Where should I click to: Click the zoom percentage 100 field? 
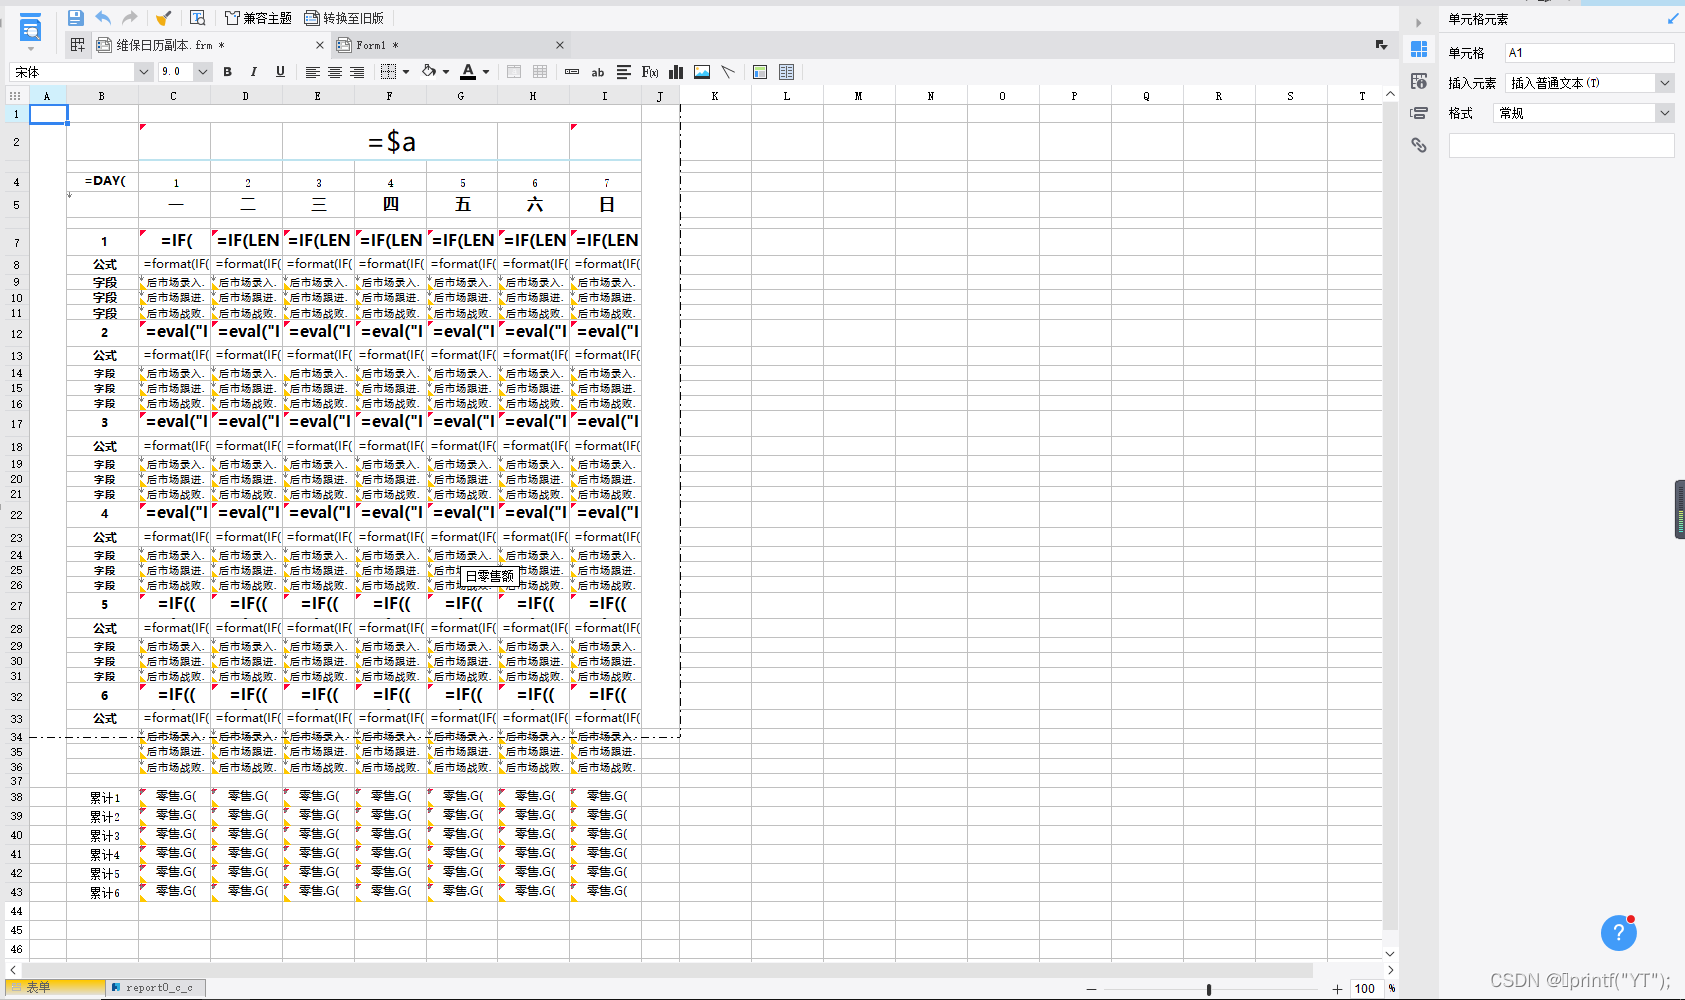(x=1366, y=989)
